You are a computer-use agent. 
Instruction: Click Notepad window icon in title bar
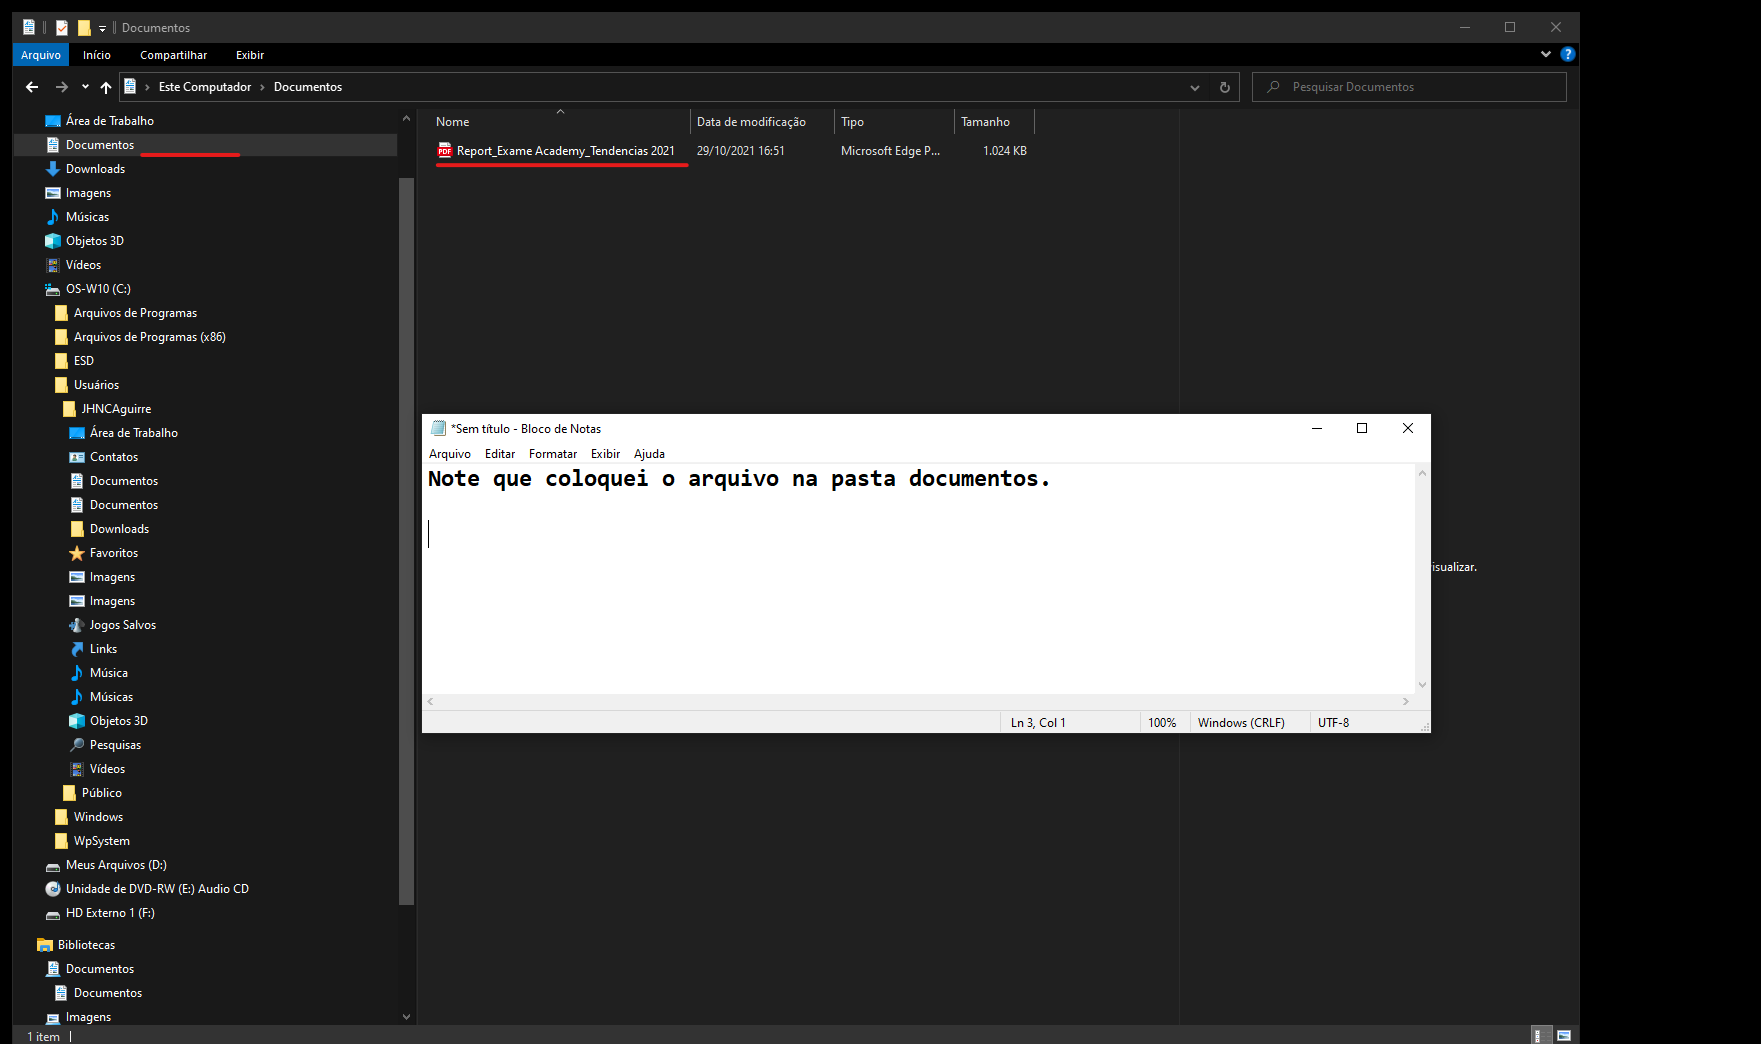(438, 428)
